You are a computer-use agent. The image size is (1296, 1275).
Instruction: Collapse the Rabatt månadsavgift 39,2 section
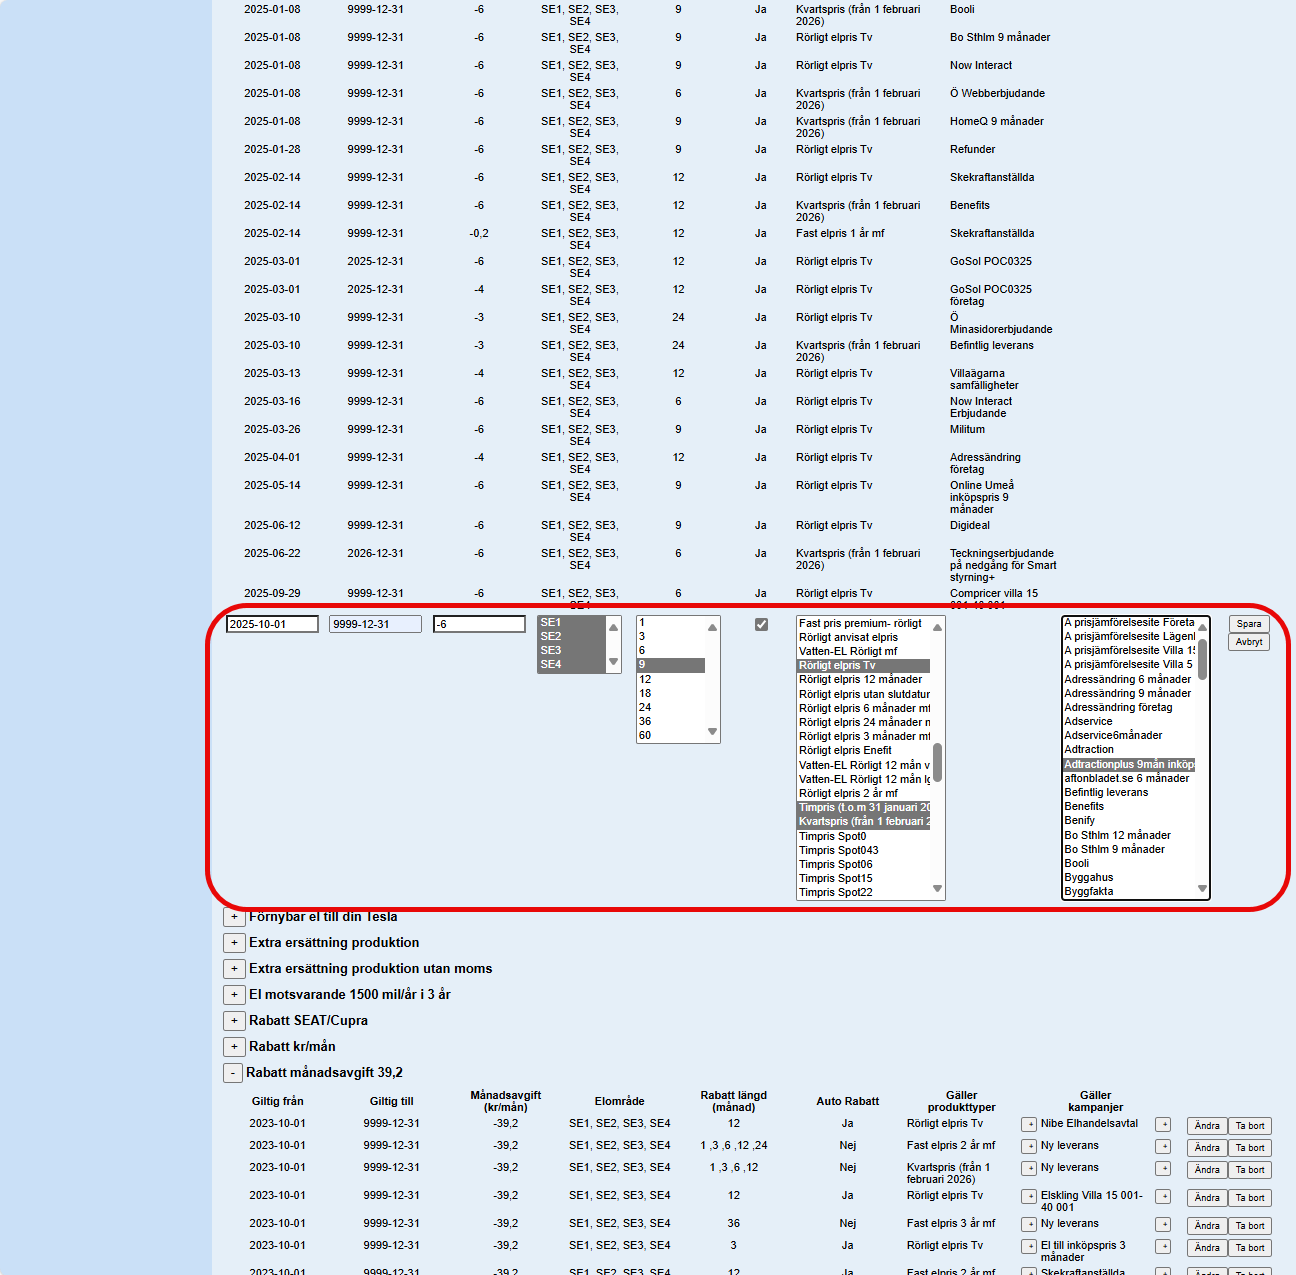point(232,1073)
